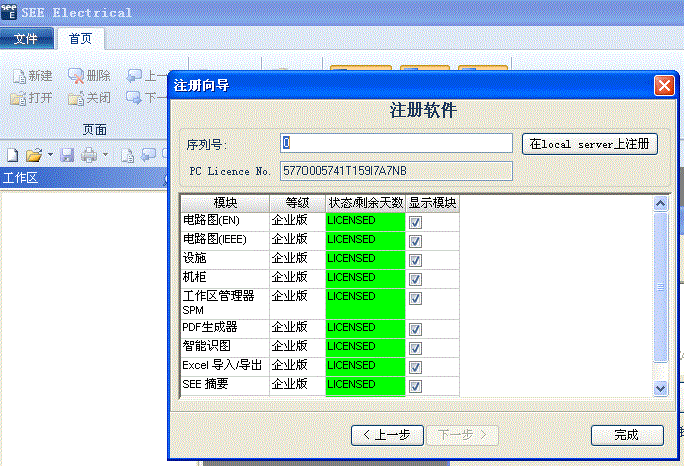
Task: Click the 序列号 serial number input field
Action: pyautogui.click(x=396, y=143)
